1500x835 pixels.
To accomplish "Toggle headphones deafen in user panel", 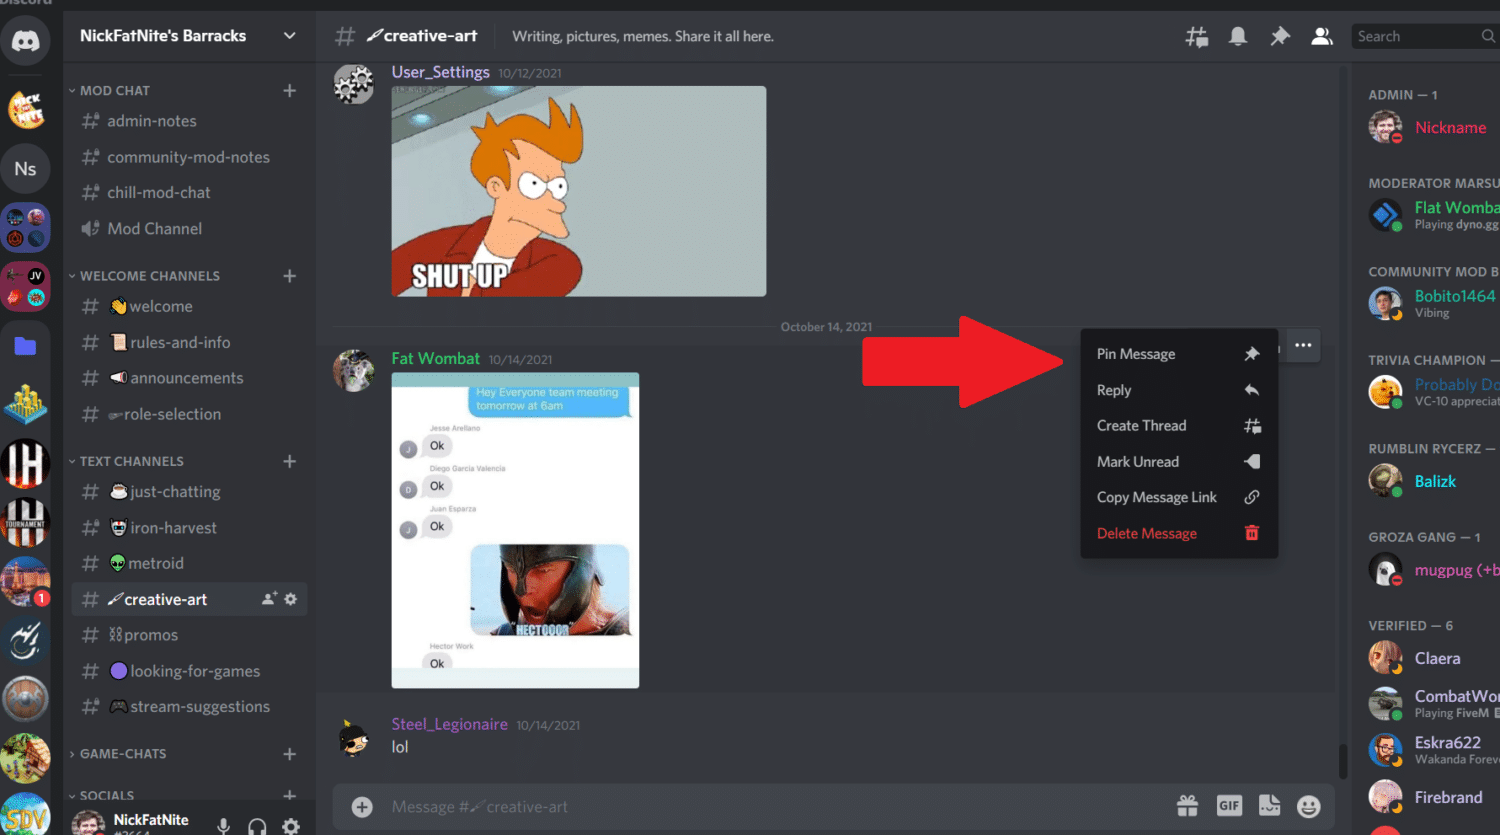I will (x=257, y=826).
